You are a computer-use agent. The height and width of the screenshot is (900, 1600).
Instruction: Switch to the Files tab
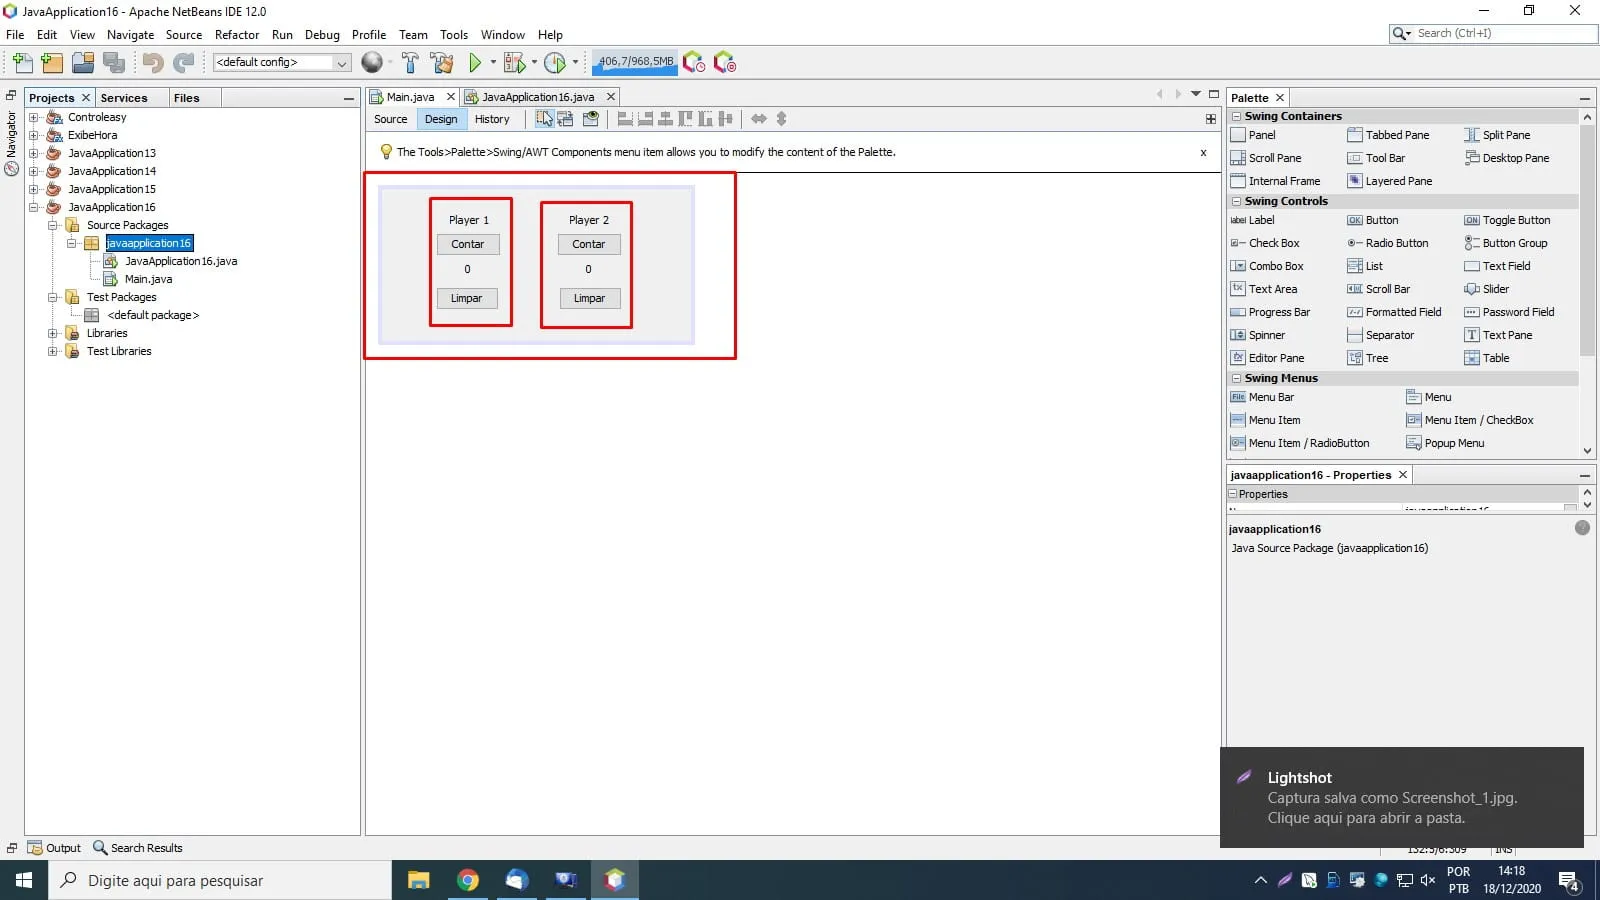[186, 98]
